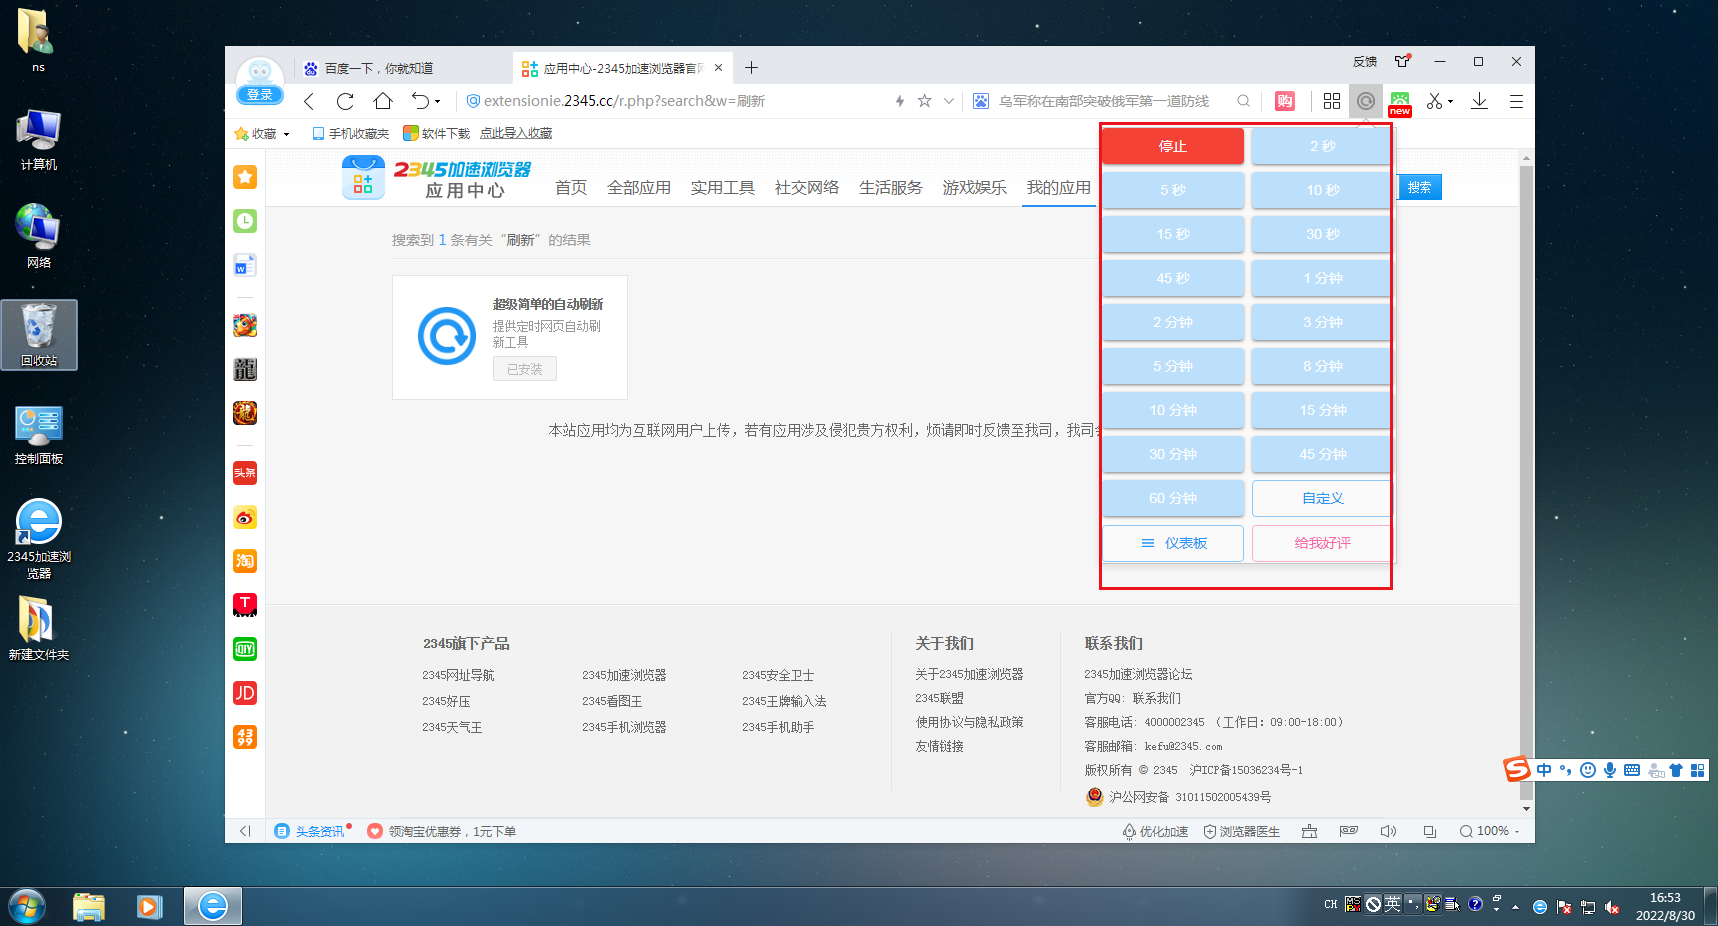Open the 仪表板 dashboard button
1718x926 pixels.
coord(1173,543)
